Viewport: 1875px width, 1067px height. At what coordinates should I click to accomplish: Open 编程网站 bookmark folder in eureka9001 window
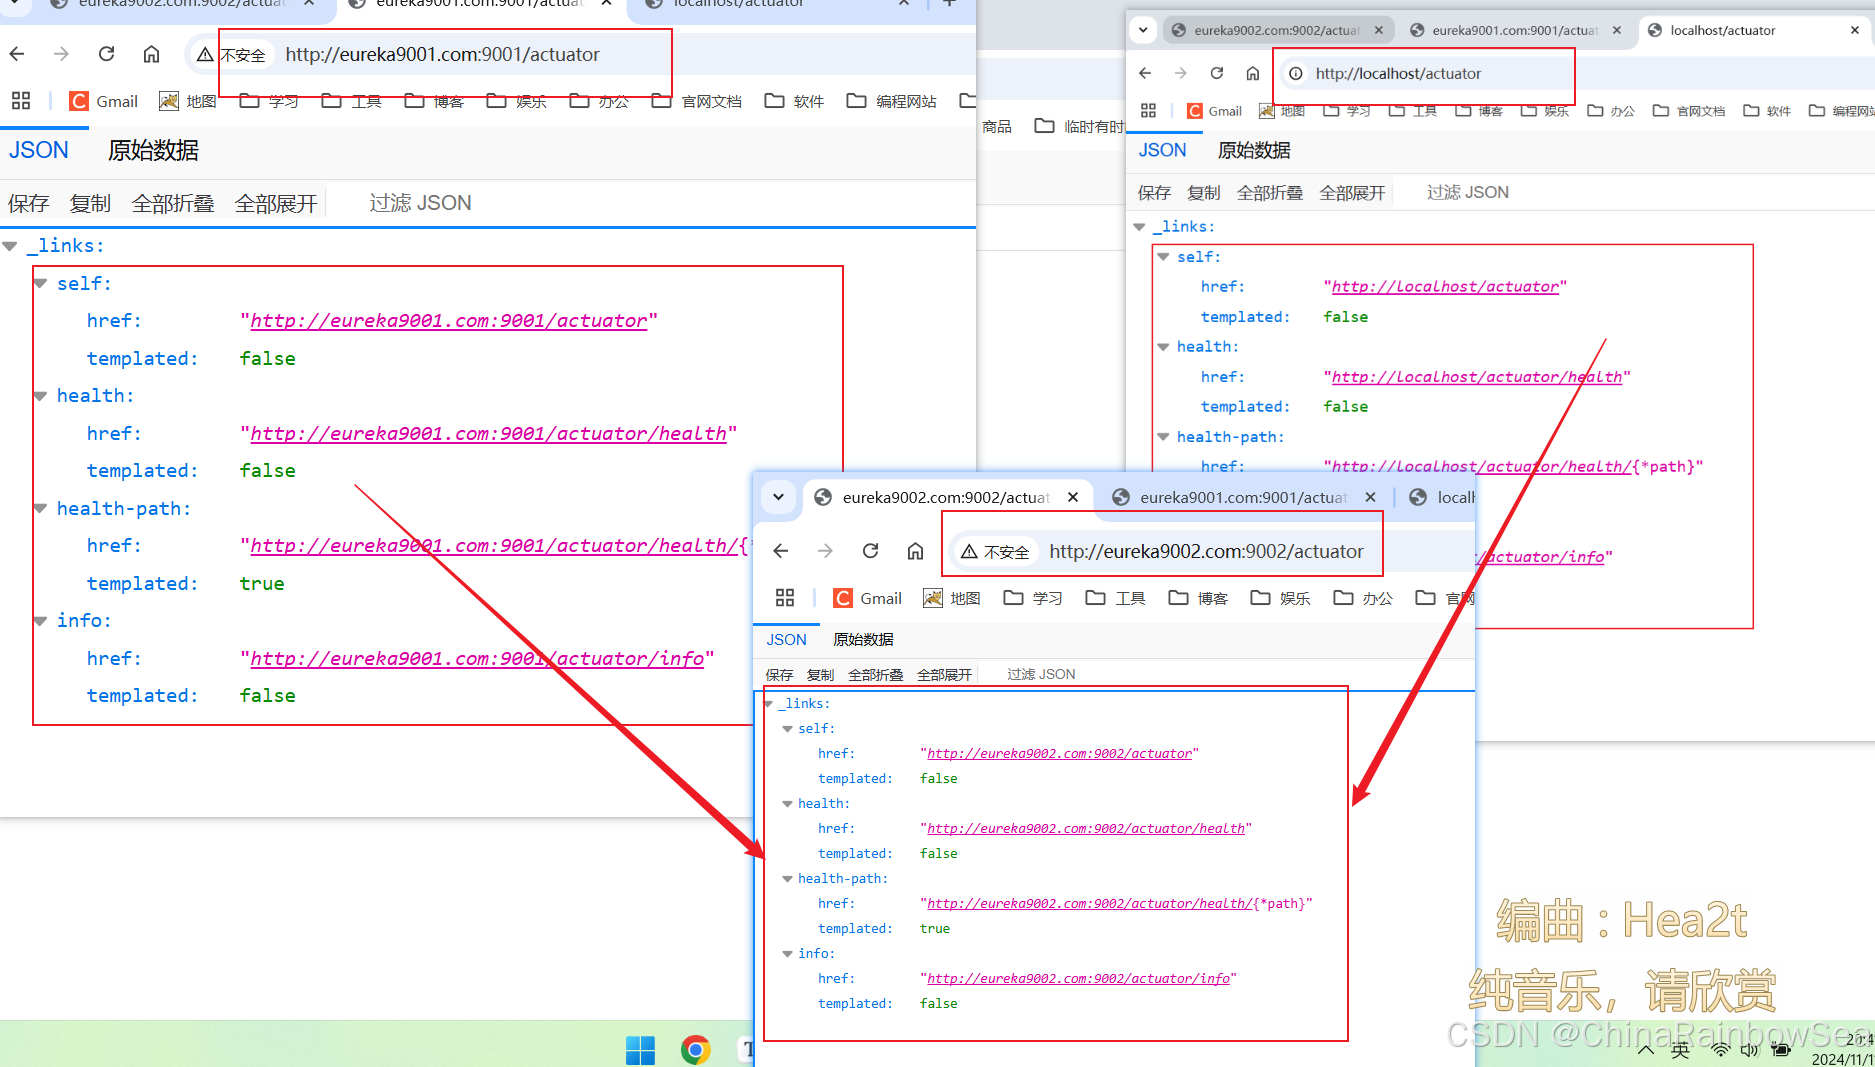click(x=892, y=101)
